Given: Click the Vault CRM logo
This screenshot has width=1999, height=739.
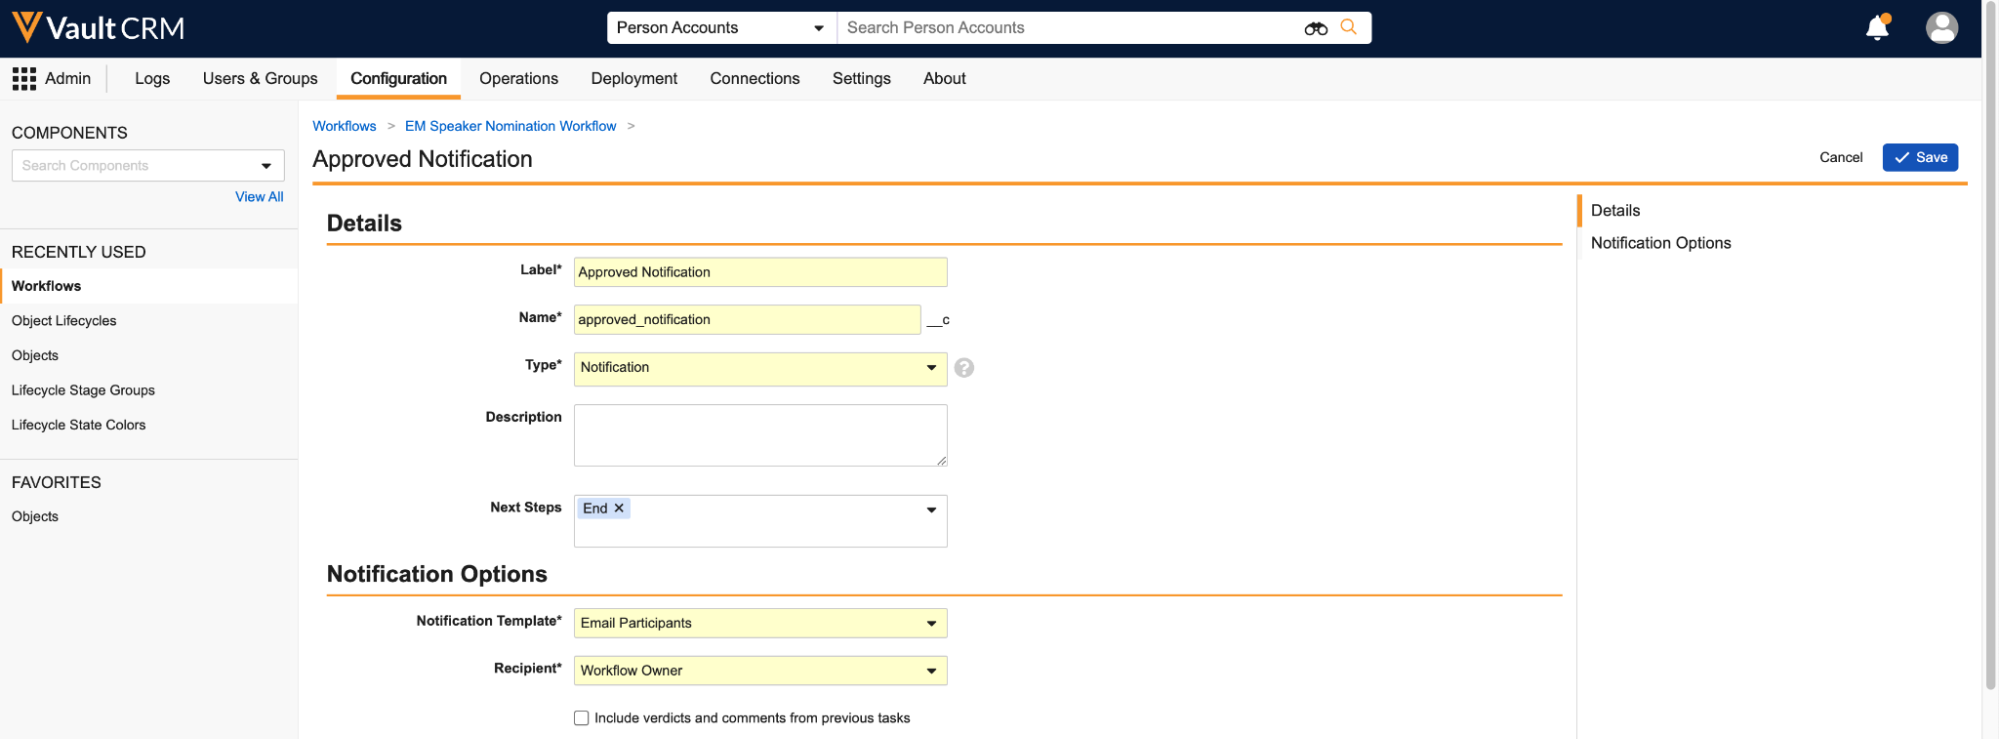Looking at the screenshot, I should coord(98,28).
